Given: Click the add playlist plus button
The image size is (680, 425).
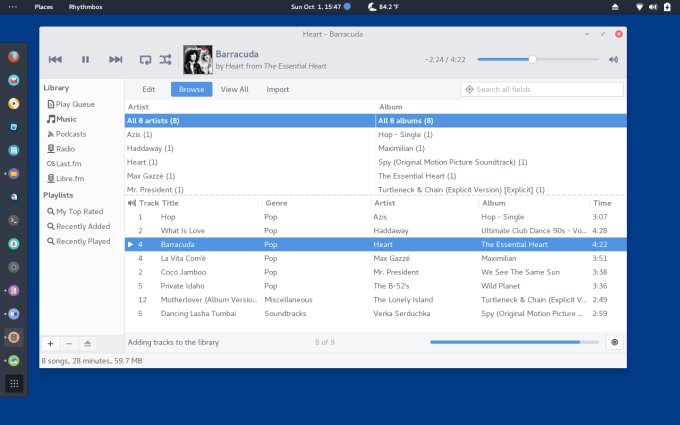Looking at the screenshot, I should click(51, 343).
